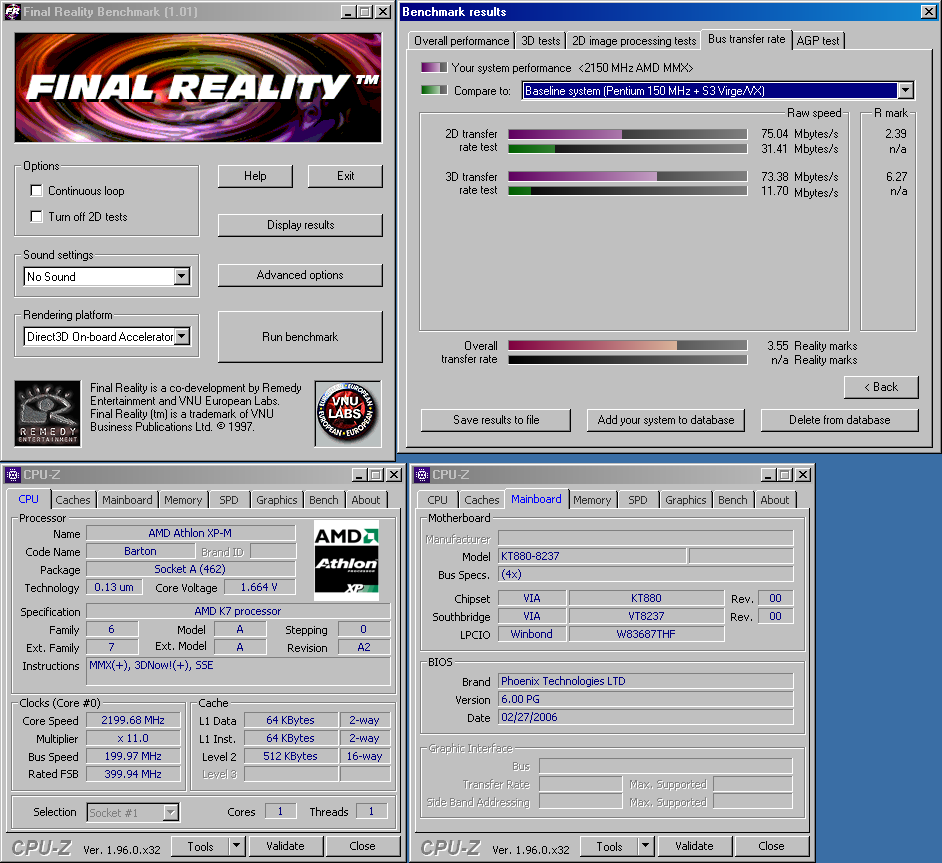Image resolution: width=942 pixels, height=863 pixels.
Task: Open Bench tab in left CPU-Z window
Action: coord(324,500)
